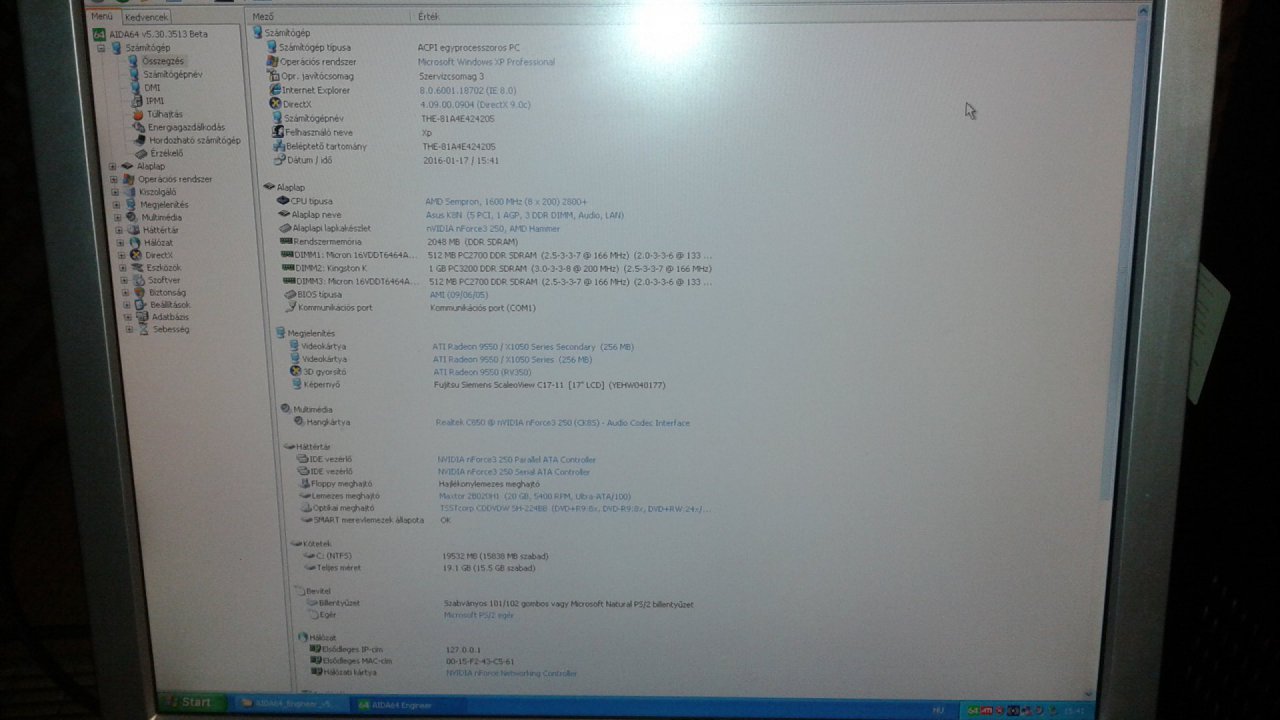Open the DMI tree icon
The image size is (1280, 720).
pyautogui.click(x=135, y=87)
